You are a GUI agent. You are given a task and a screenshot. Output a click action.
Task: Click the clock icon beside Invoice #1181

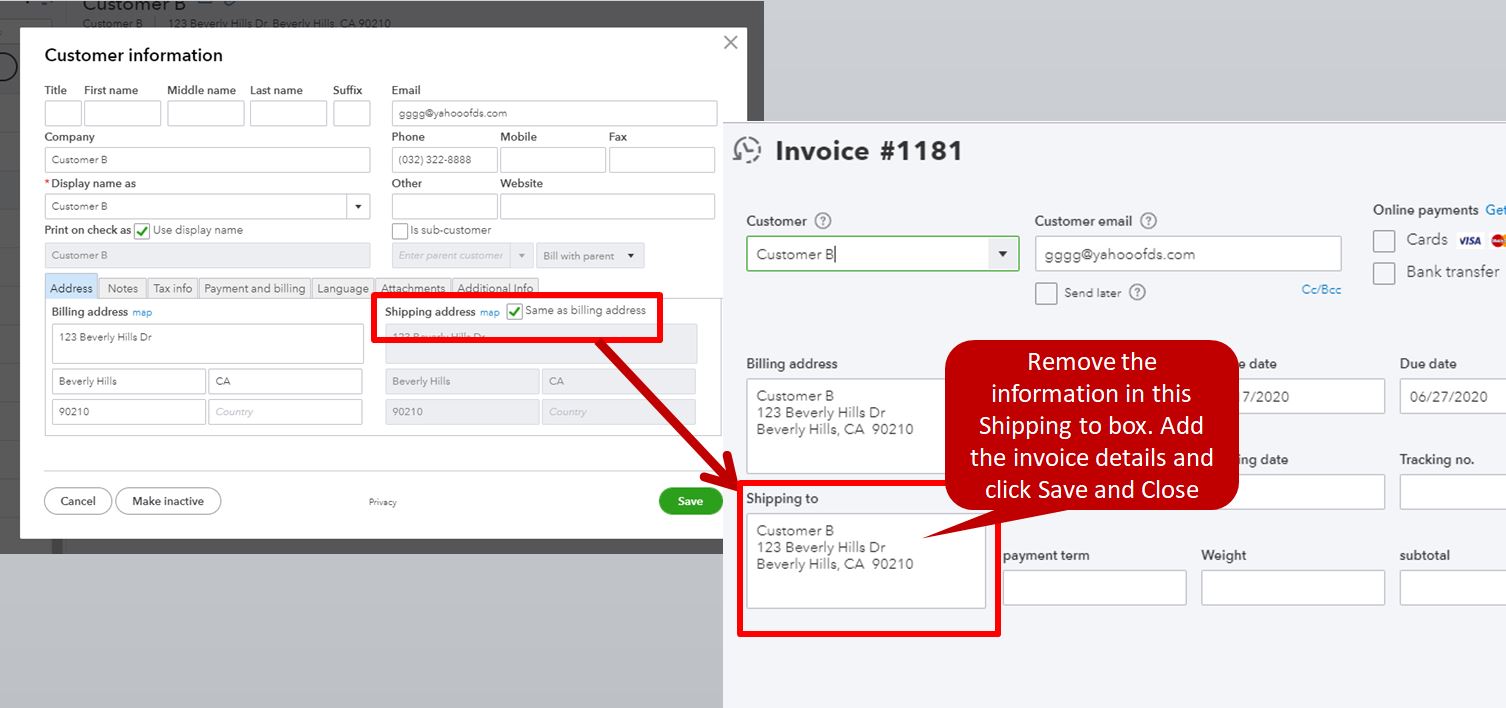pos(752,150)
